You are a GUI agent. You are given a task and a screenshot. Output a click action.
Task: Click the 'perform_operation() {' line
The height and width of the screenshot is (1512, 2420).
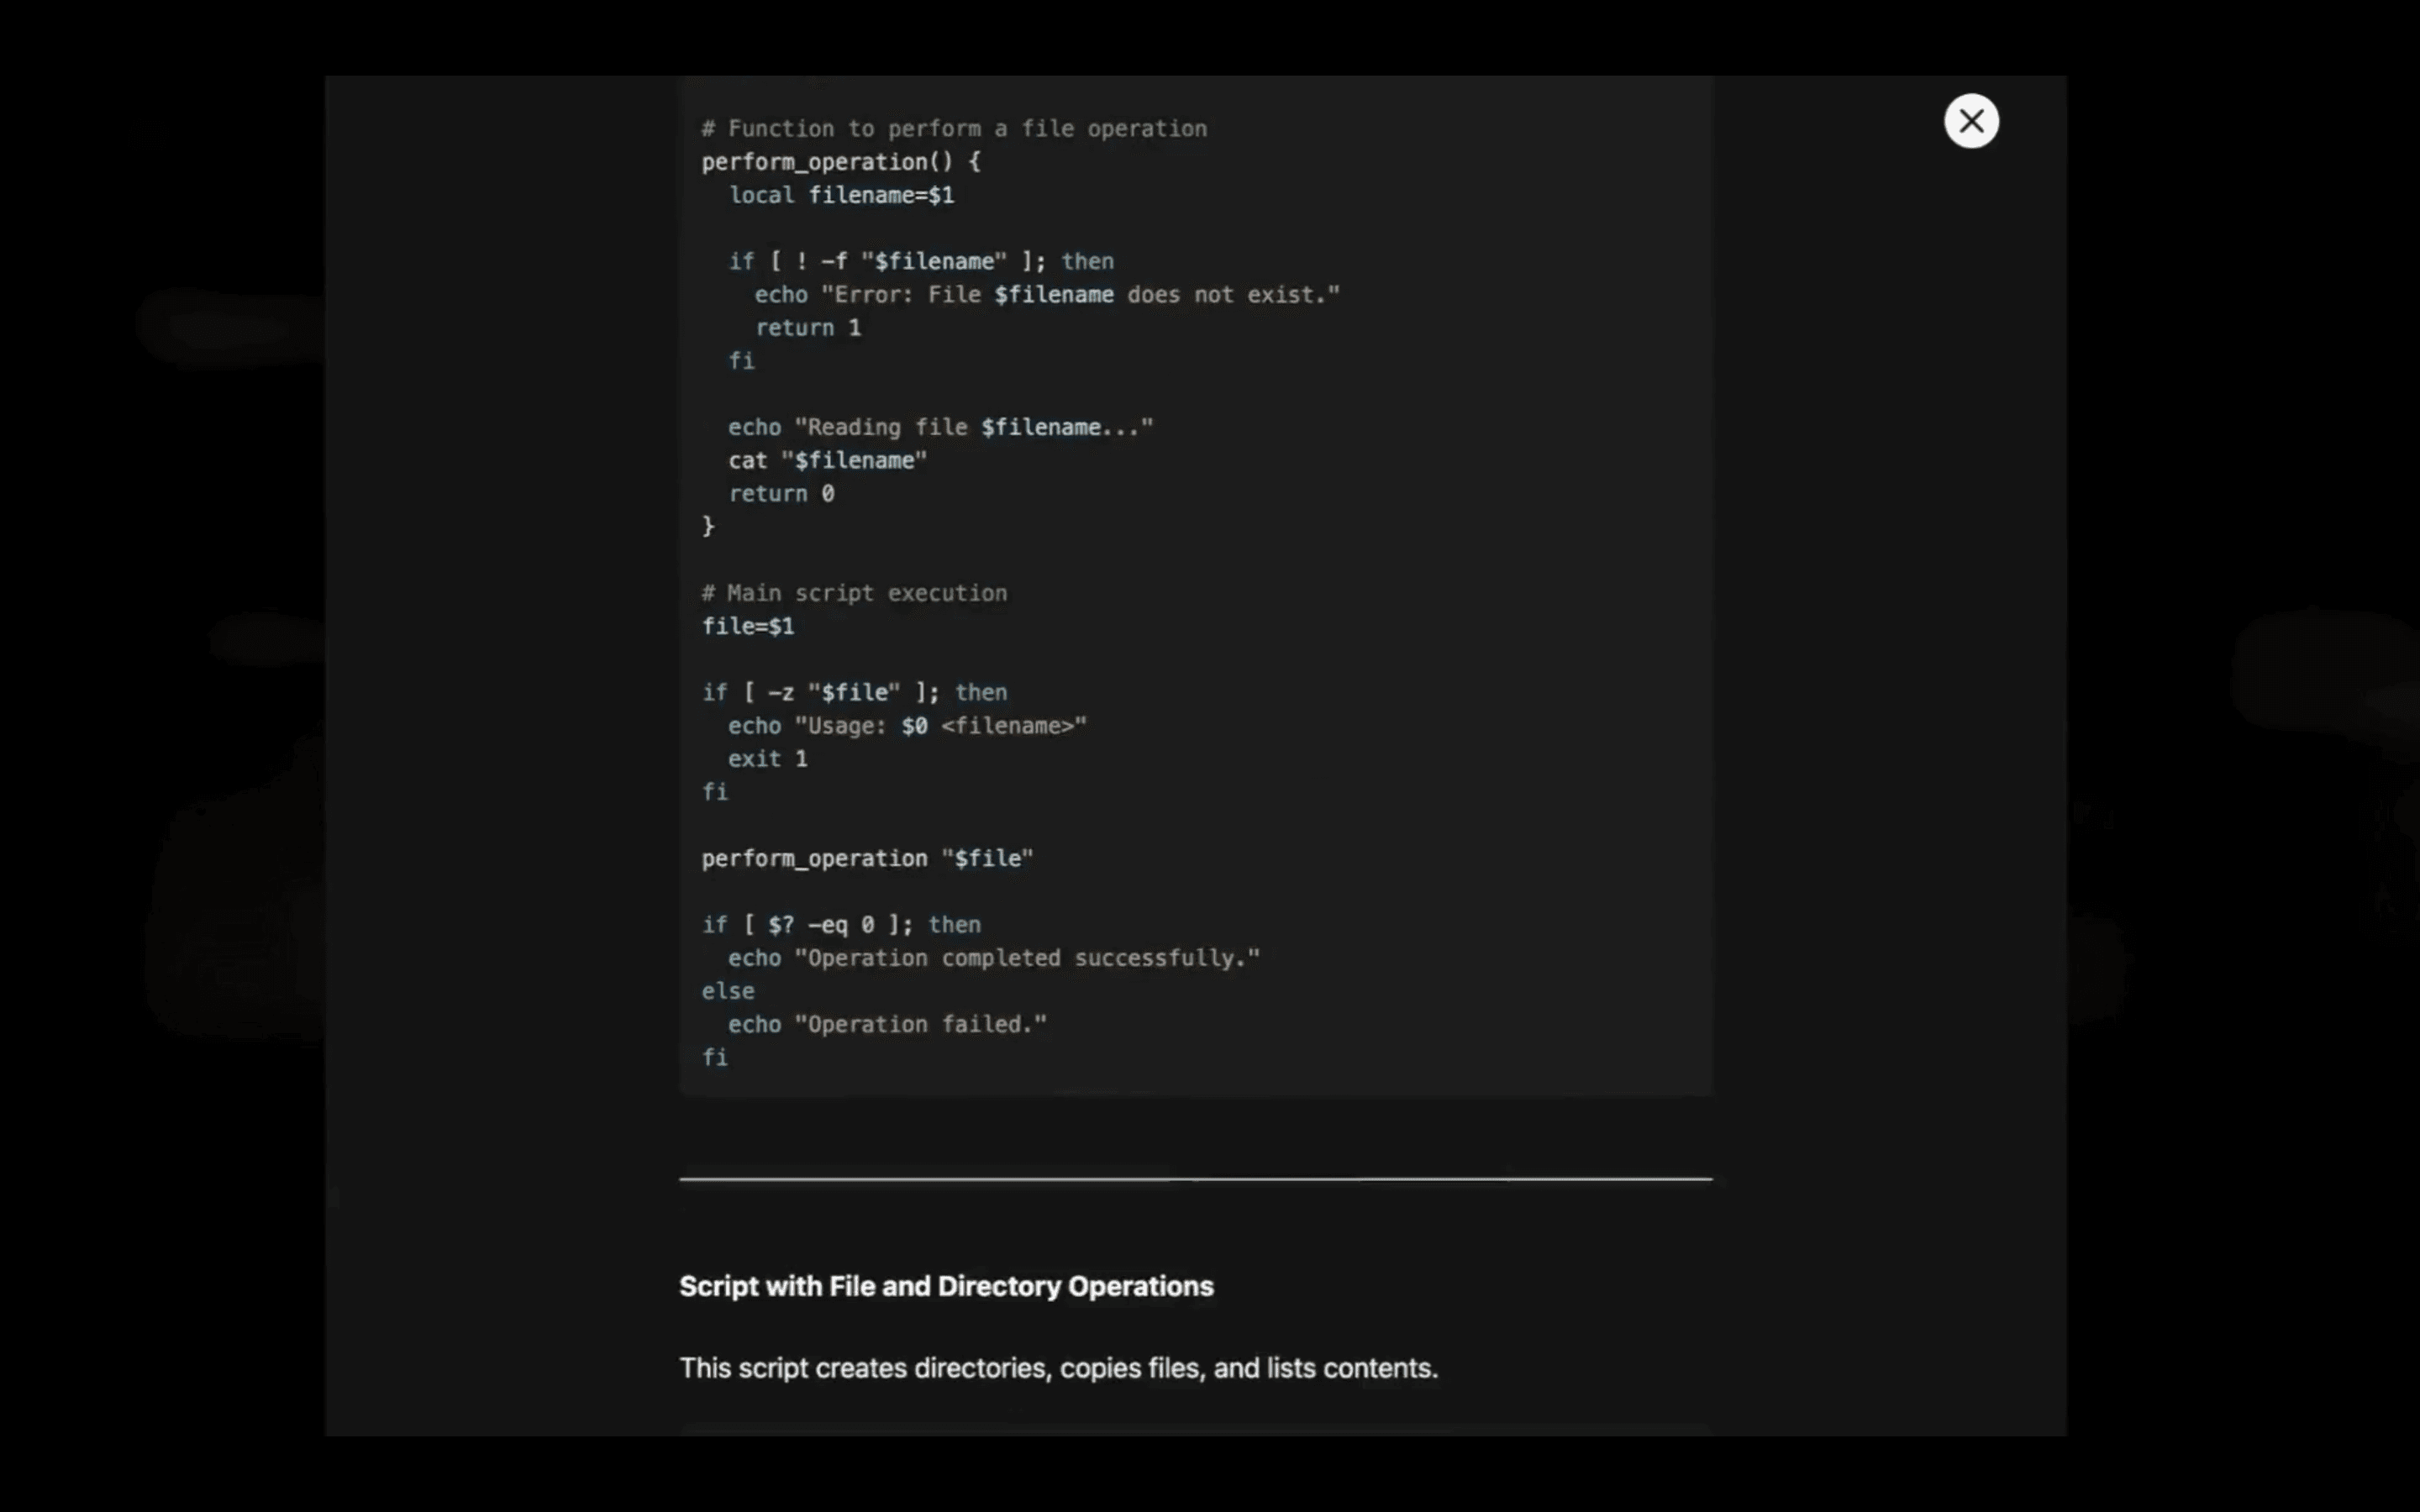[x=840, y=162]
